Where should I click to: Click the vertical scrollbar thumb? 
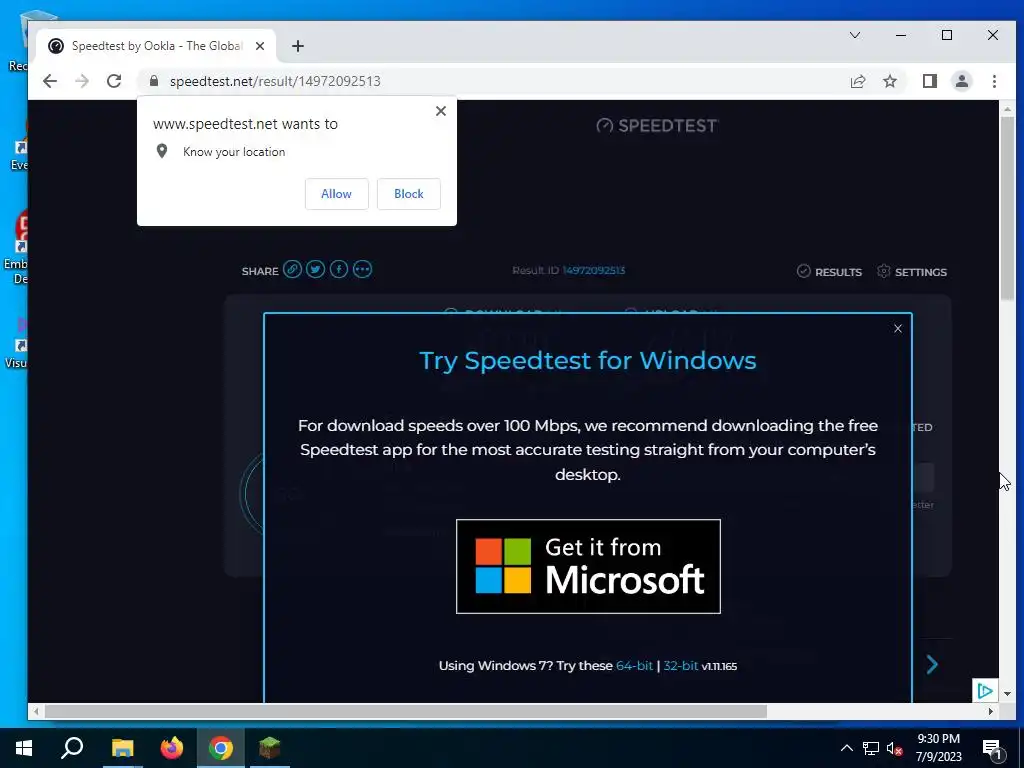(1007, 208)
